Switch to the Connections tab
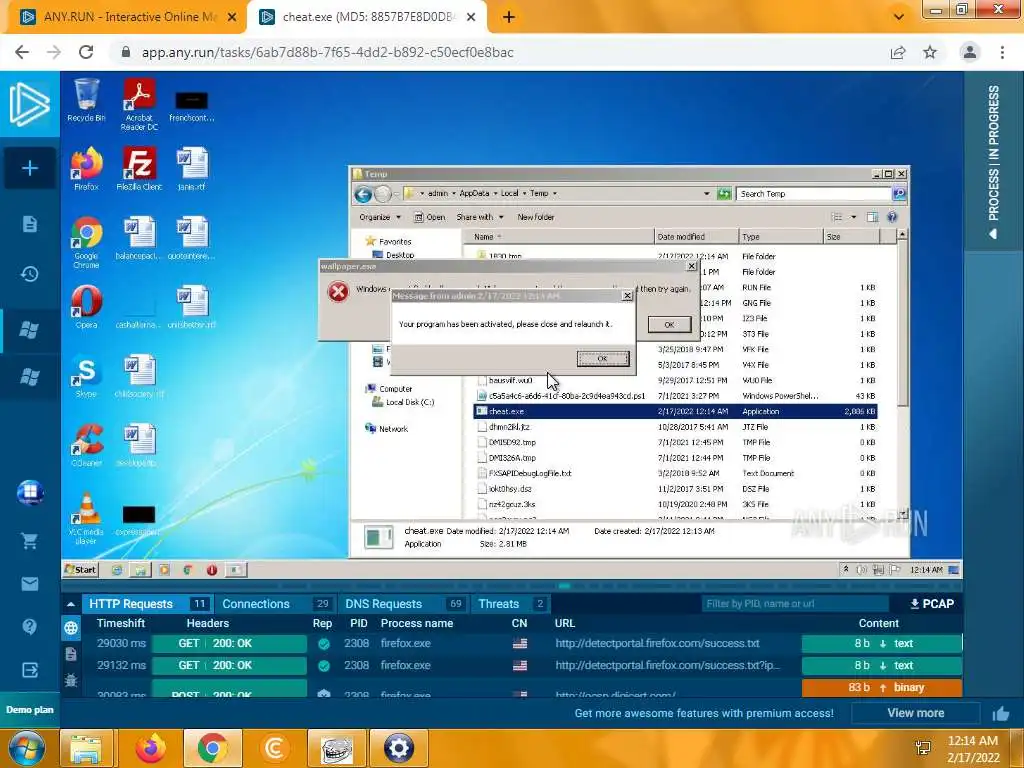This screenshot has width=1024, height=768. tap(275, 604)
